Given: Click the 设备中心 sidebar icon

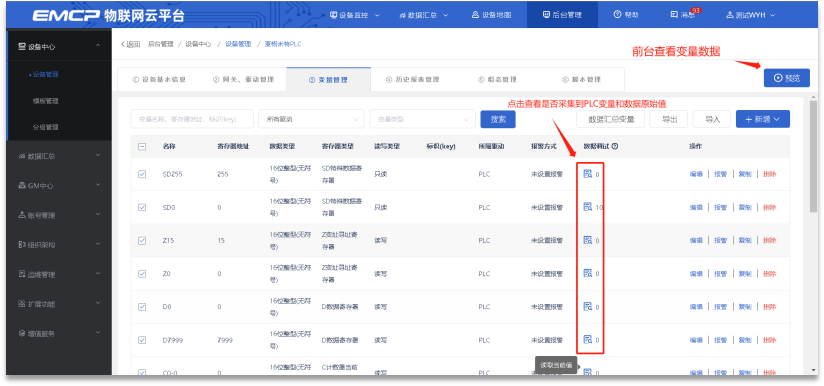Looking at the screenshot, I should [x=22, y=47].
